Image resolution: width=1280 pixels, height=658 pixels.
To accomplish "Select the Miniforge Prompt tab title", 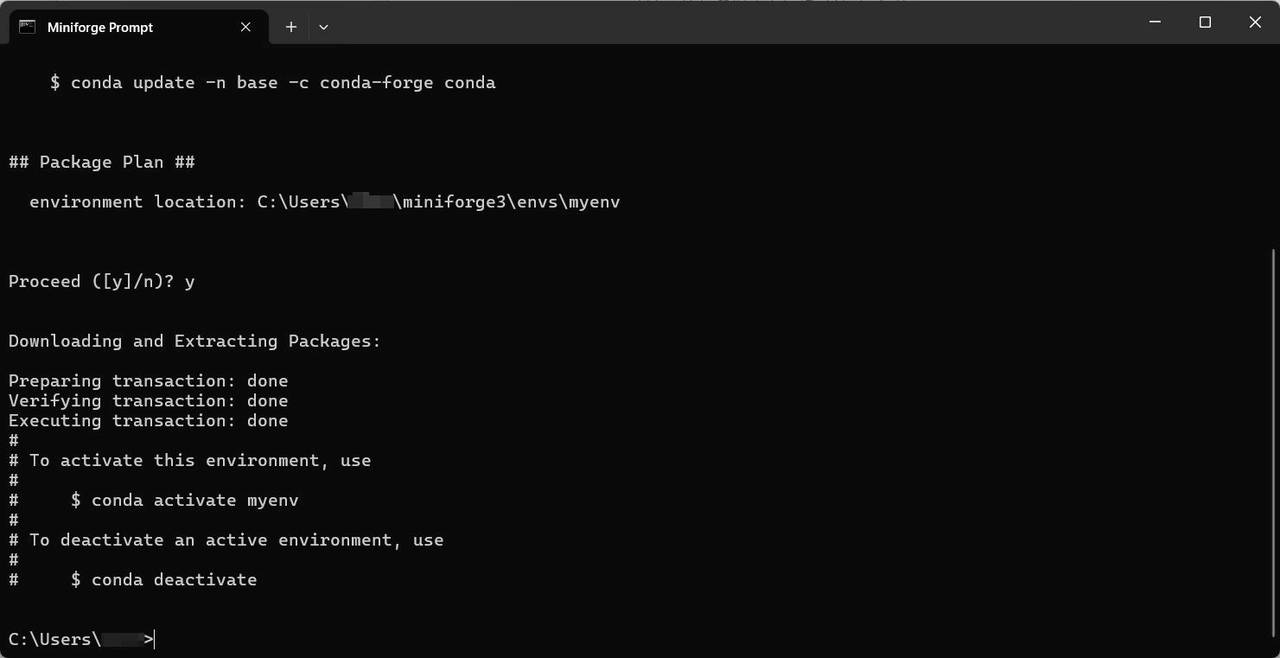I will [x=100, y=27].
